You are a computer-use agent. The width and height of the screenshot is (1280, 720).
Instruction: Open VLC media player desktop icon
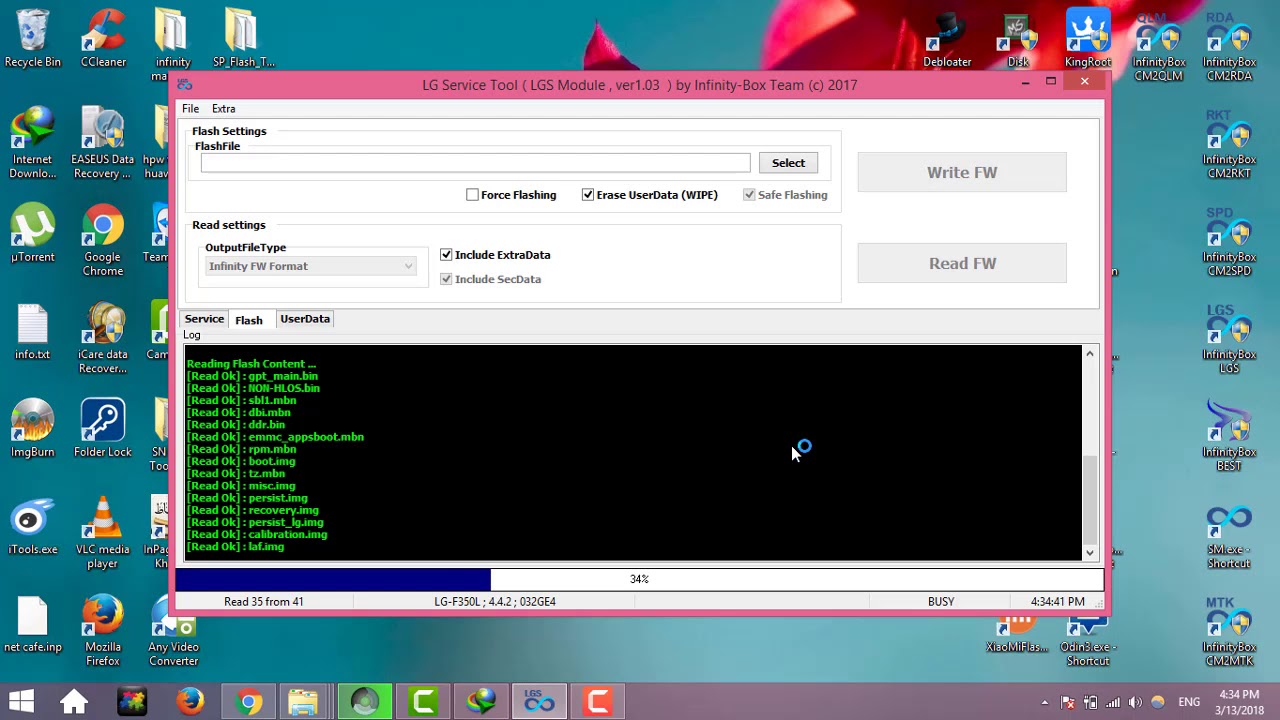[x=102, y=532]
